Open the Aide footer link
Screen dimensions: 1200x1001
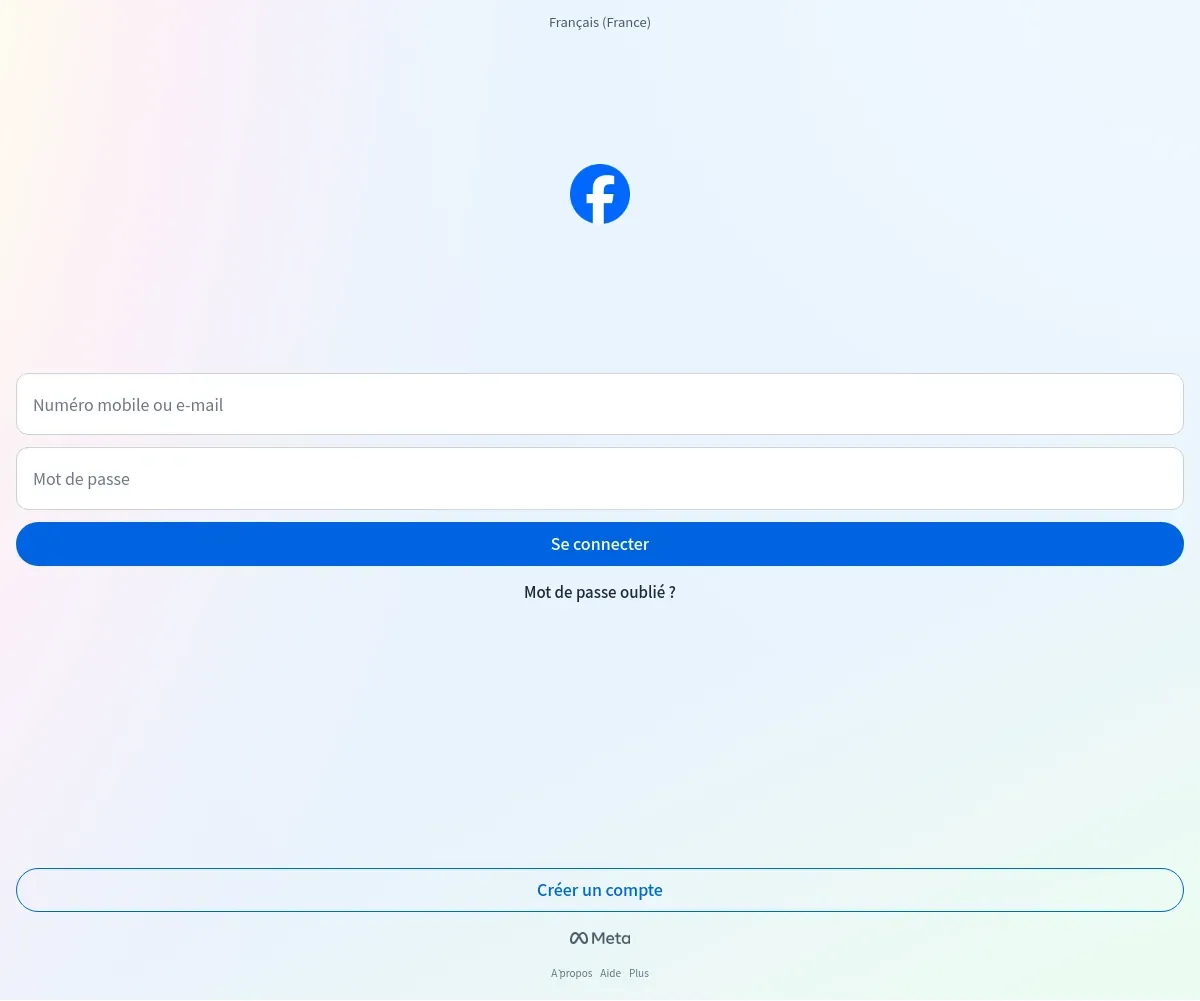(610, 973)
